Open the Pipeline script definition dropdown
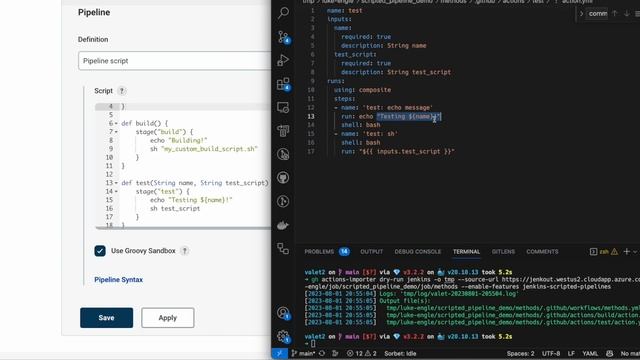This screenshot has height=360, width=640. click(x=175, y=61)
